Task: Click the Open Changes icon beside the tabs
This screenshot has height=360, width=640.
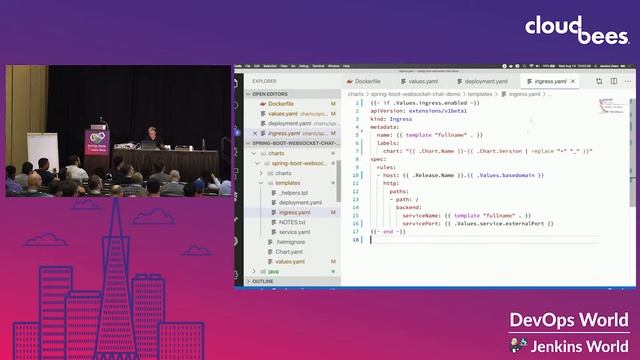Action: [x=599, y=81]
